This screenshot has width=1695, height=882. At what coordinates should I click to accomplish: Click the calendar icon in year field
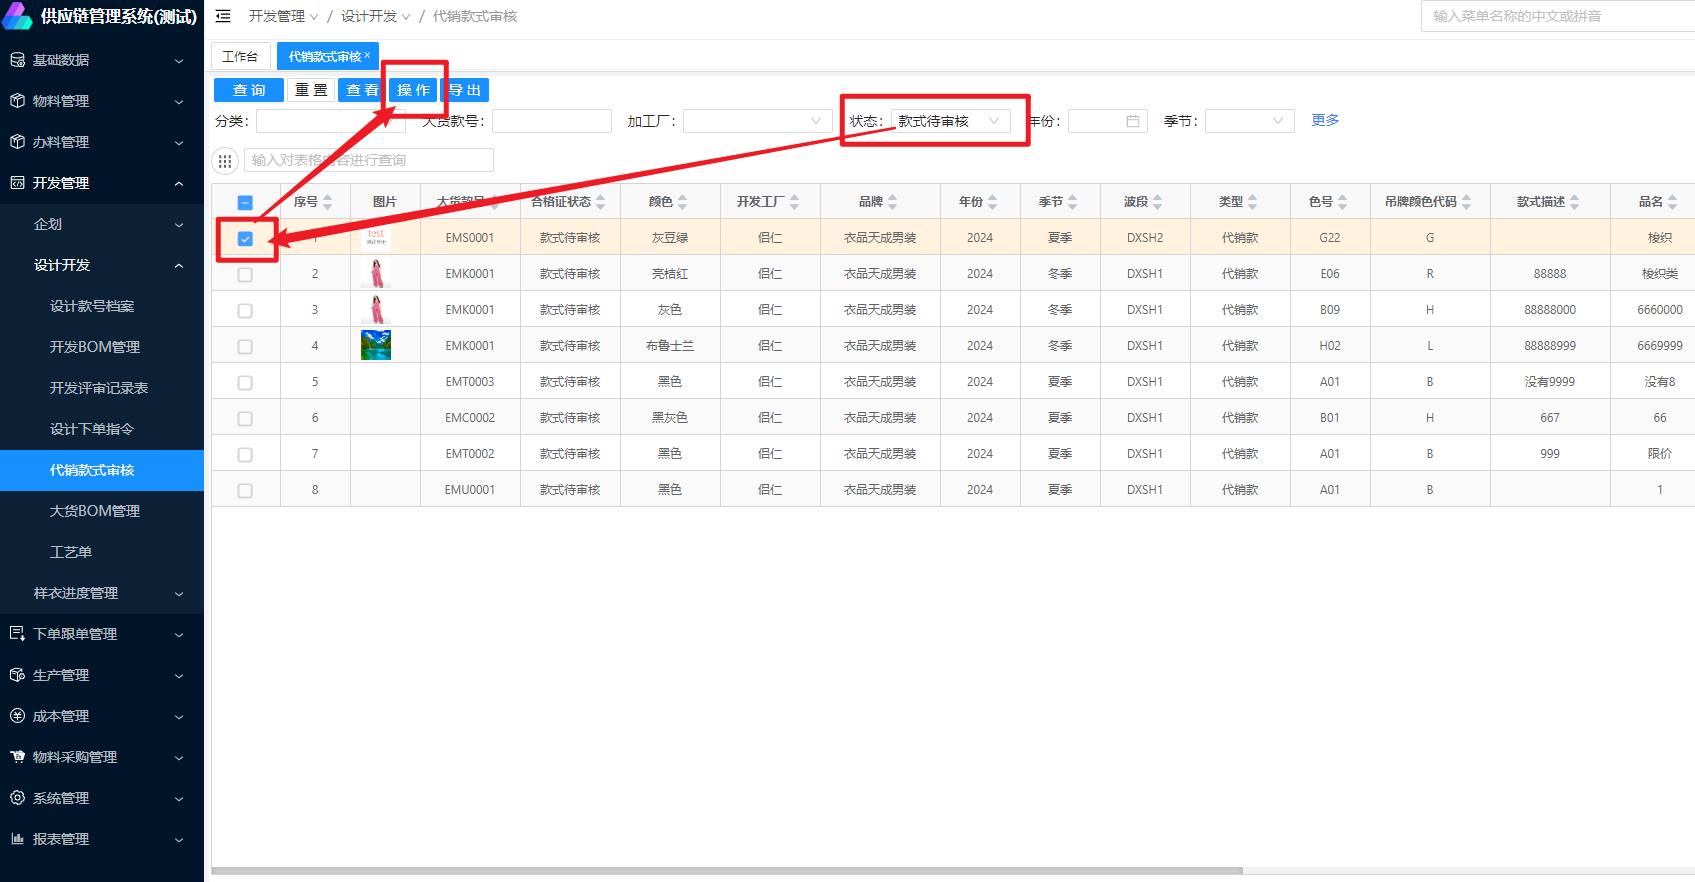[x=1132, y=121]
